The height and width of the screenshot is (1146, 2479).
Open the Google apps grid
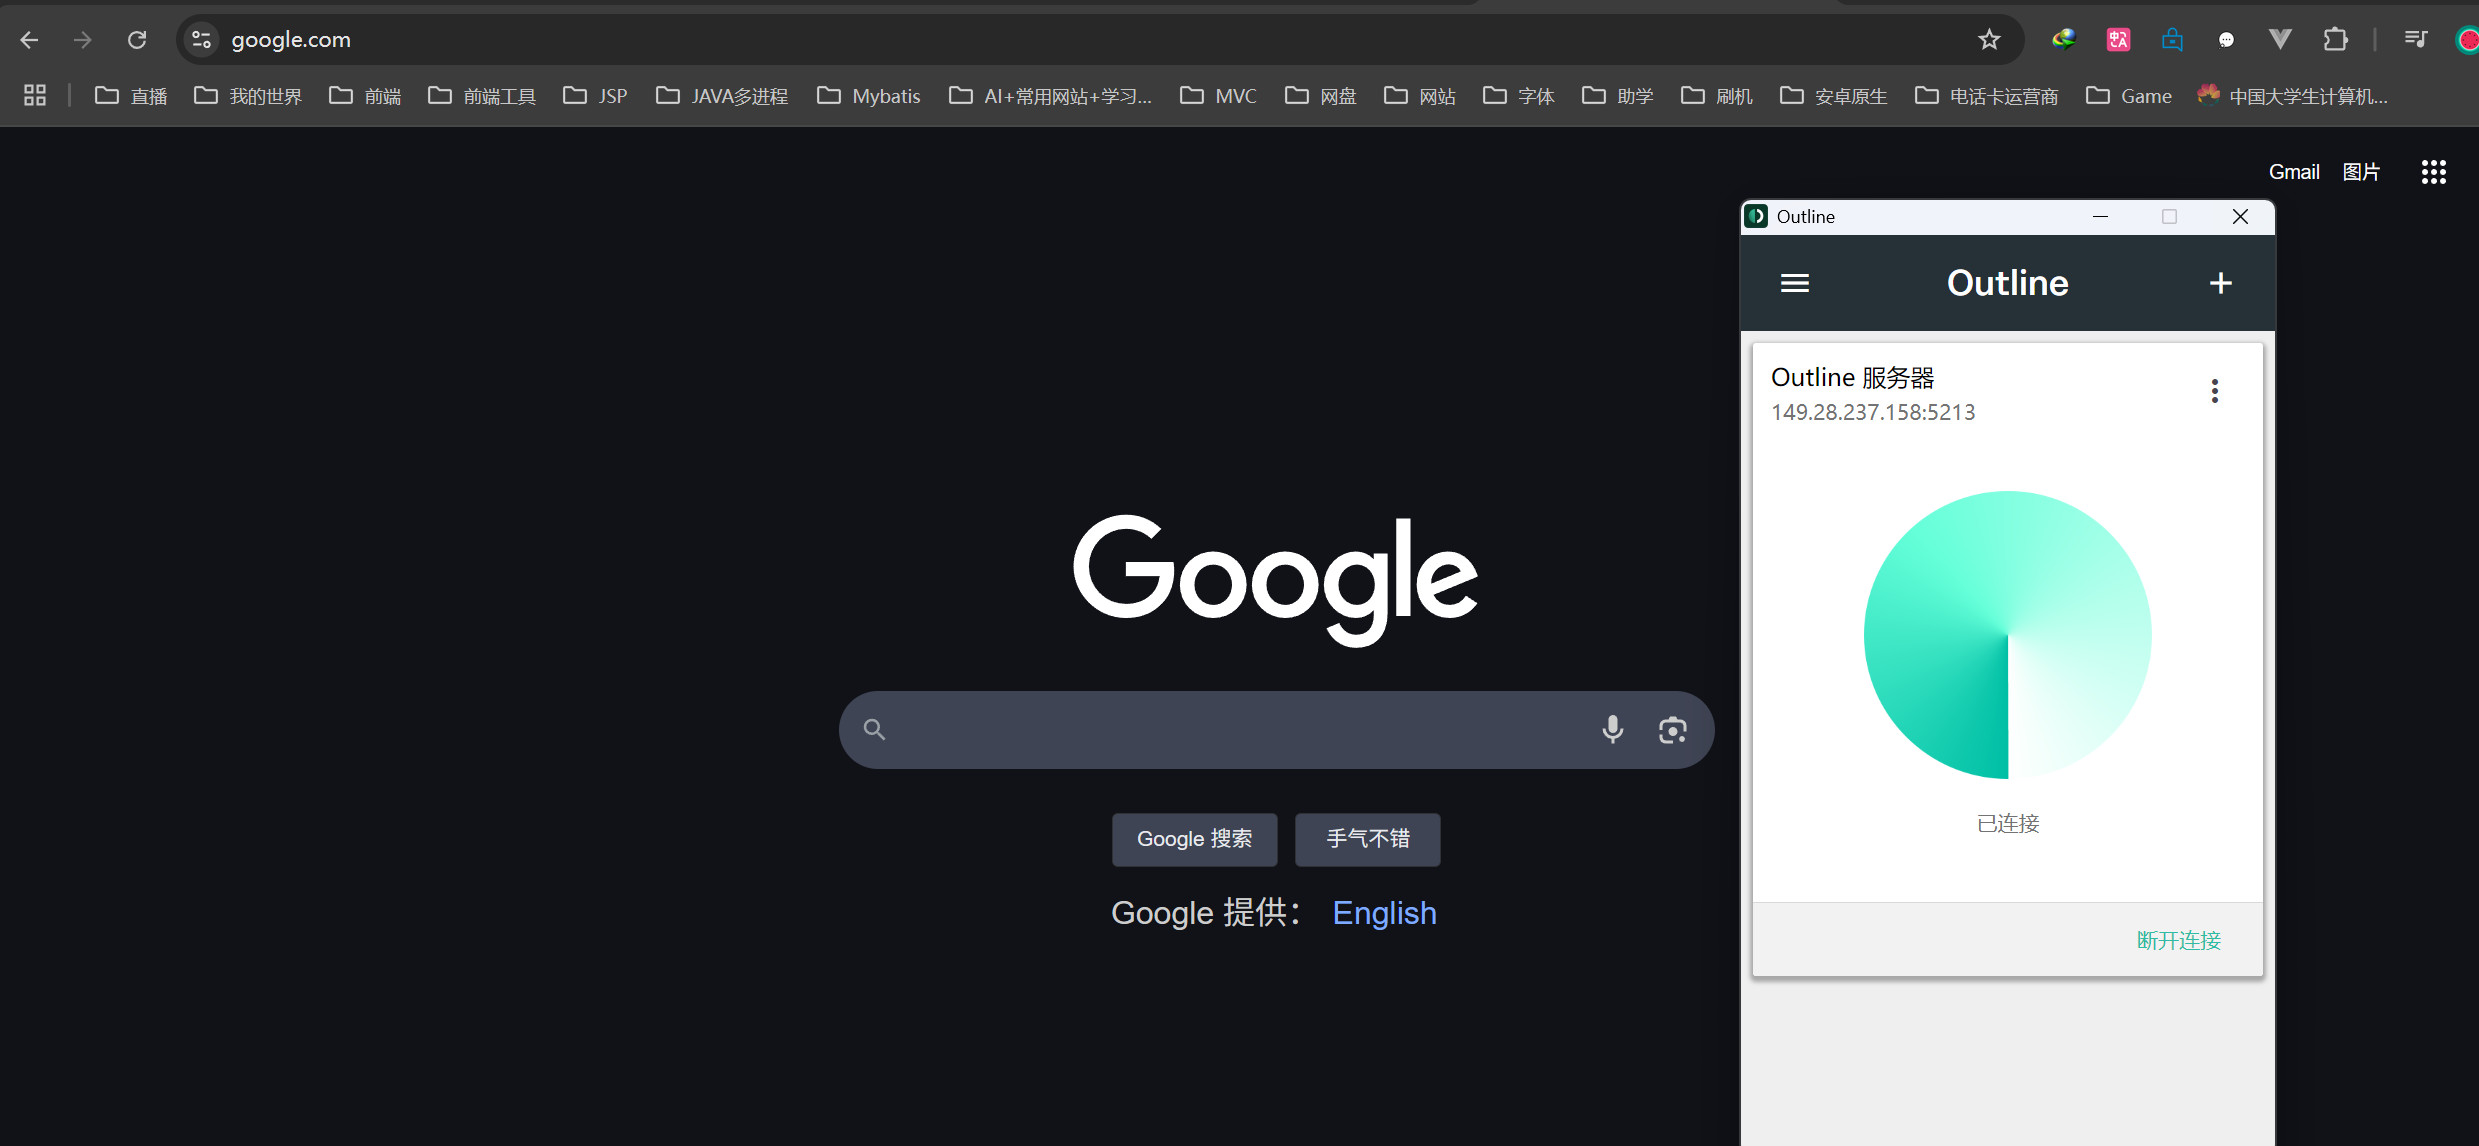[2434, 172]
